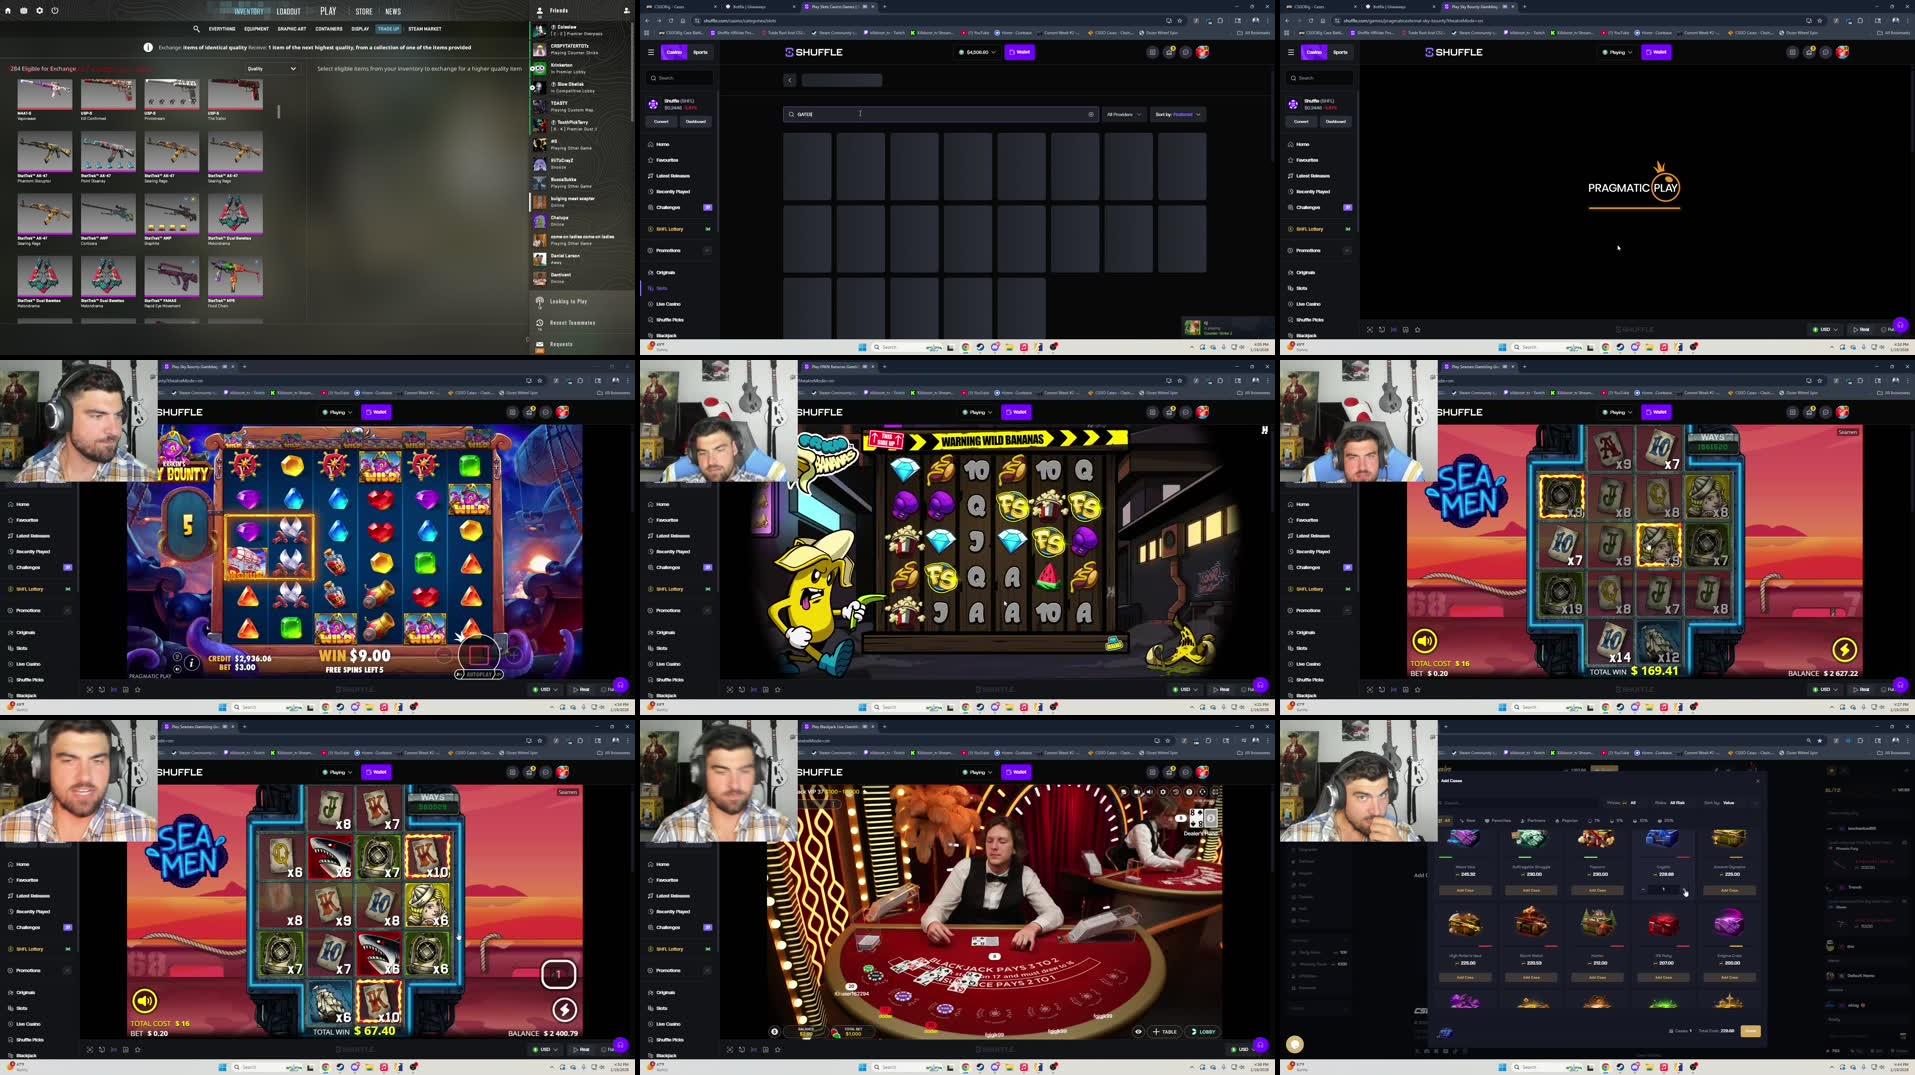
Task: Click the Wallet button in Shuffle header
Action: [x=1019, y=52]
